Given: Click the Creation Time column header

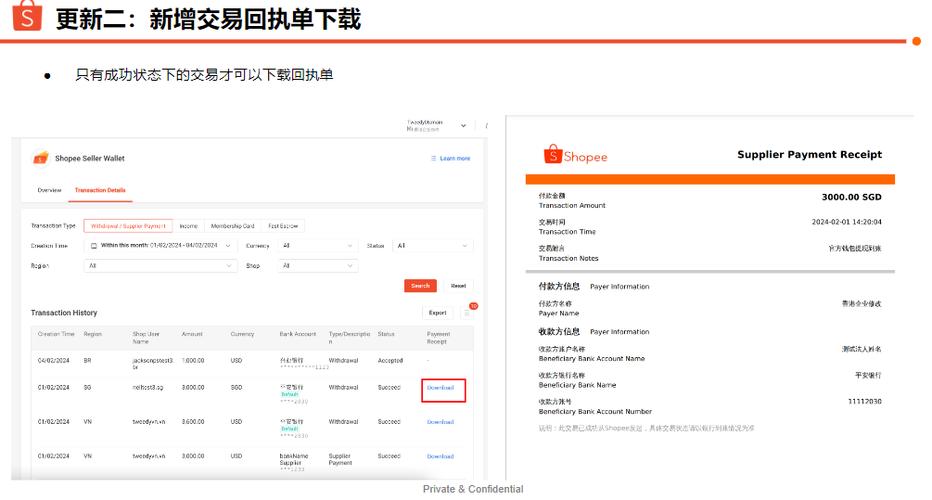Looking at the screenshot, I should [x=56, y=334].
